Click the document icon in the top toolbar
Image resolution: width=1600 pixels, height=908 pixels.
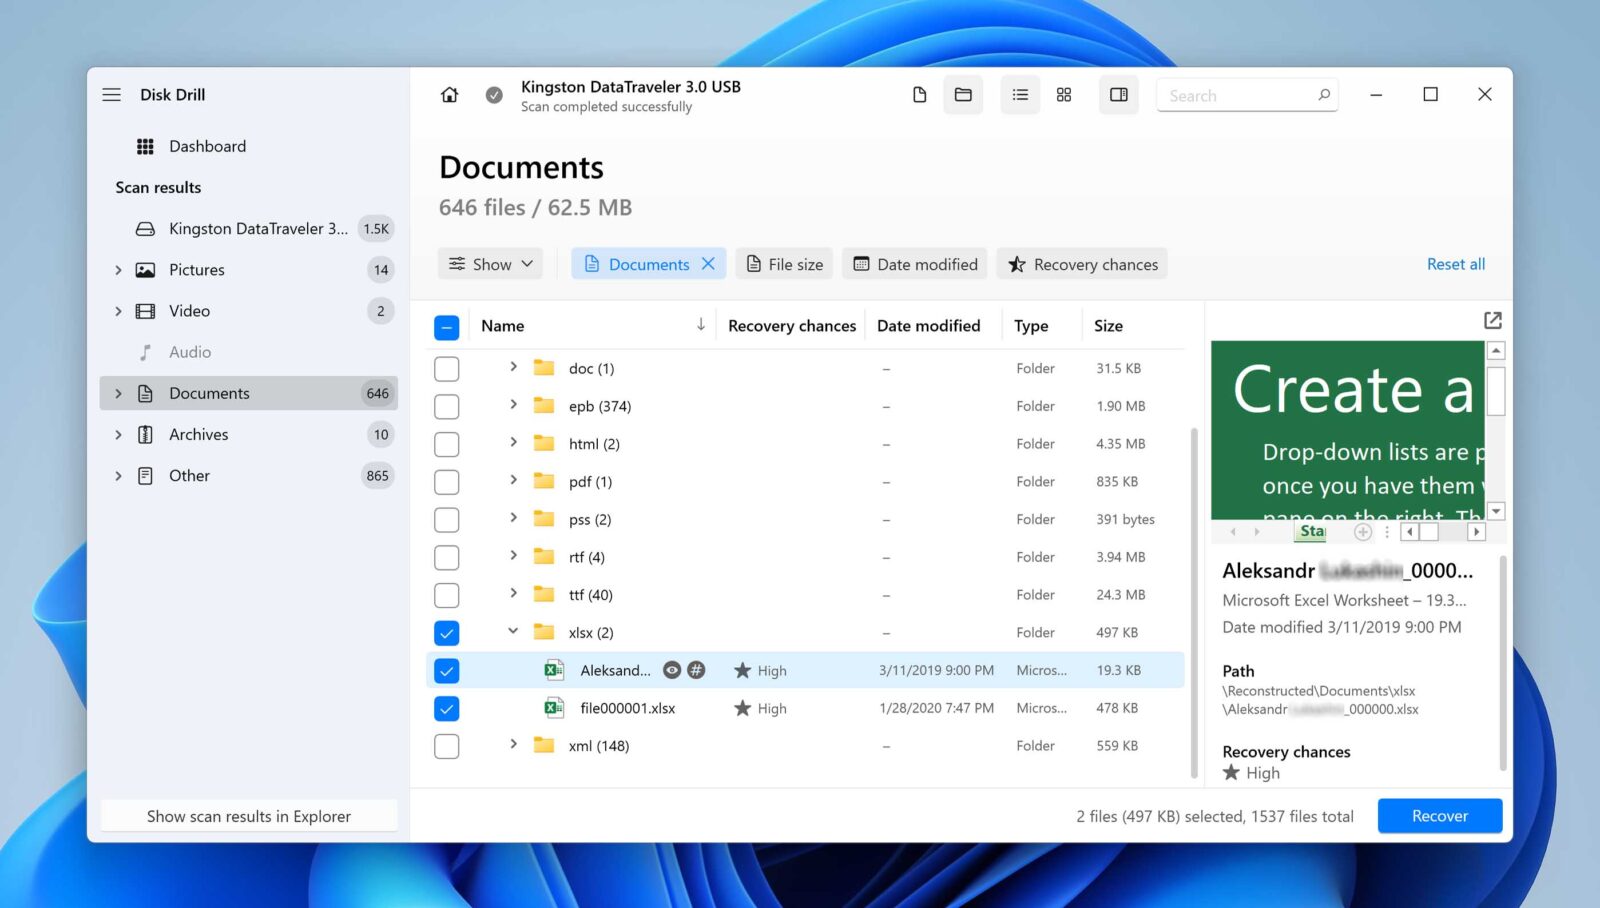tap(919, 94)
